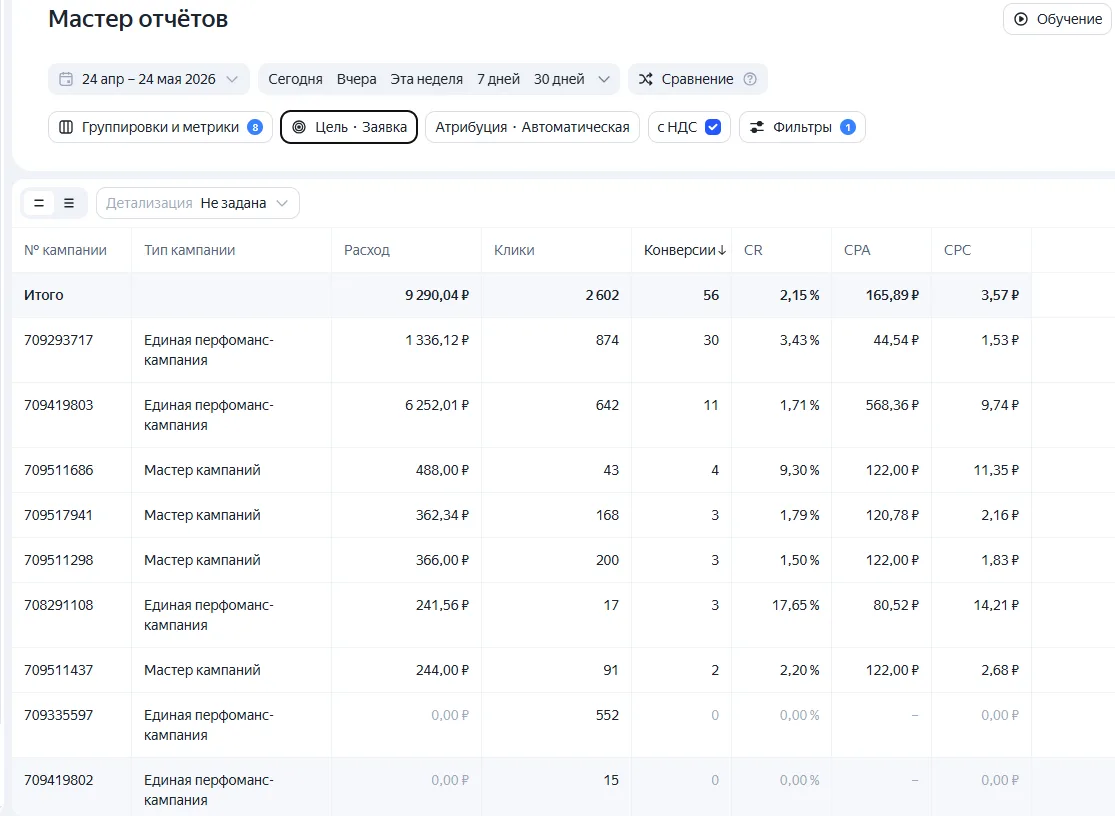Image resolution: width=1115 pixels, height=816 pixels.
Task: Click clicks value 552
Action: pos(607,716)
